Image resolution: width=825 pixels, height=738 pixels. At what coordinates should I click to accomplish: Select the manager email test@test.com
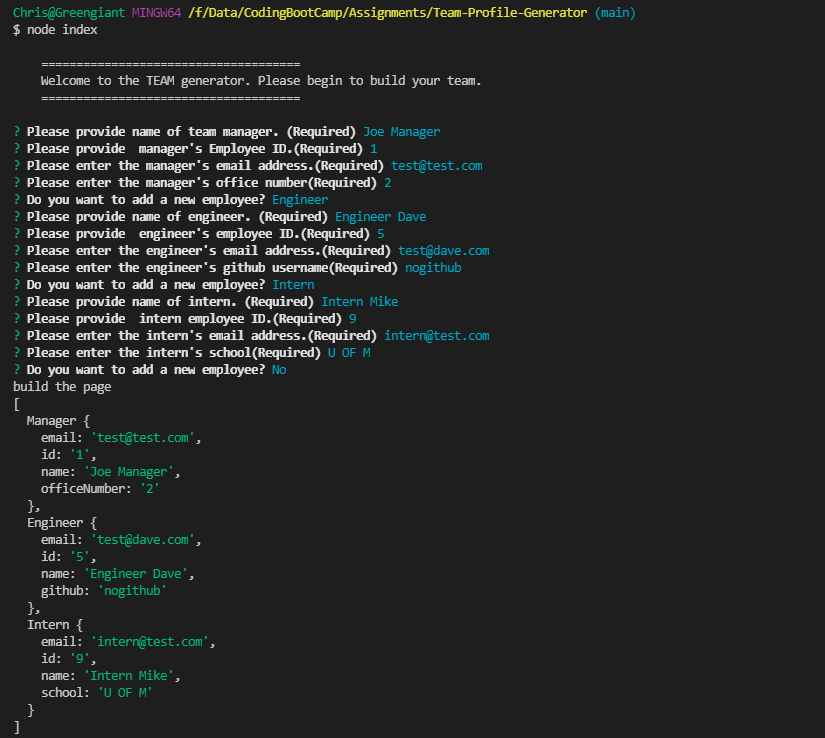[x=436, y=165]
